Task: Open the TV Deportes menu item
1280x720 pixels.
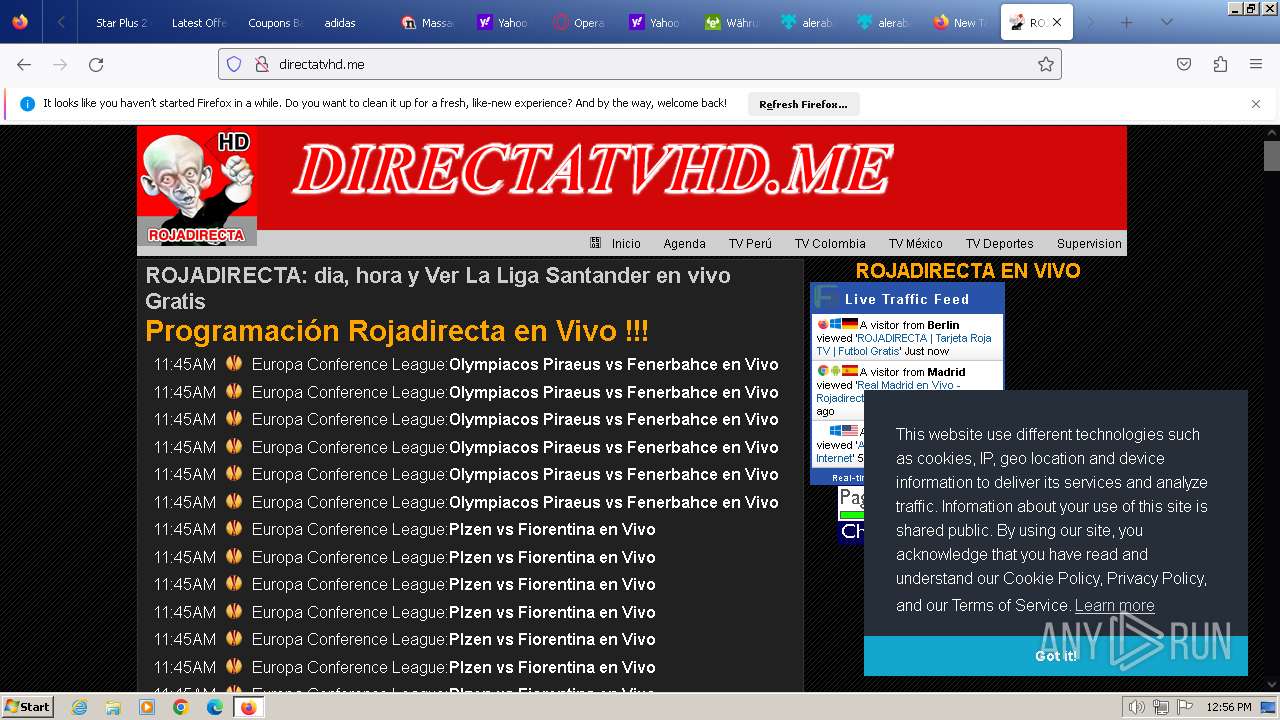Action: (999, 243)
